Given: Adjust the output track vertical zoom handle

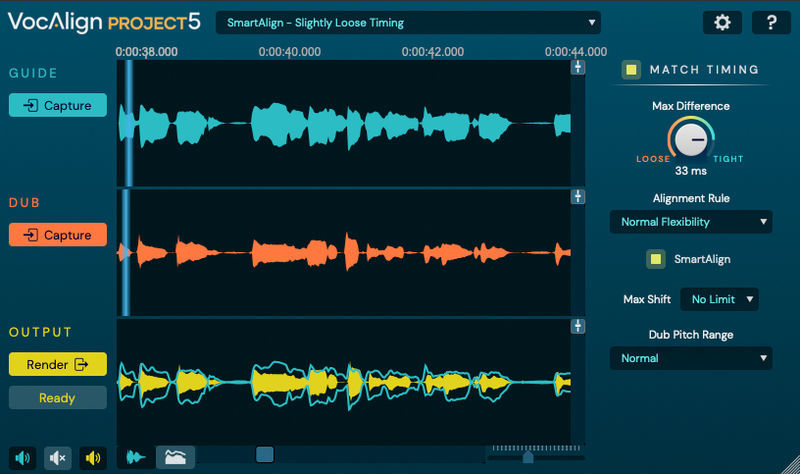Looking at the screenshot, I should (578, 326).
